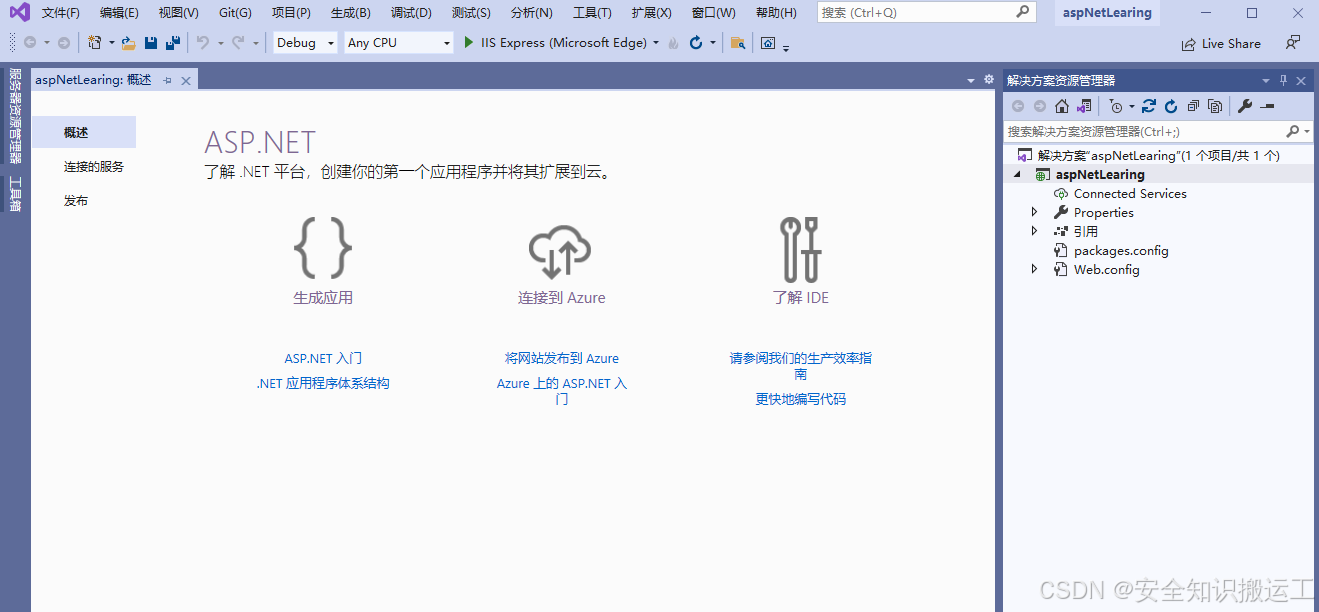Open New Project dropdown arrow
1319x612 pixels.
[x=111, y=43]
